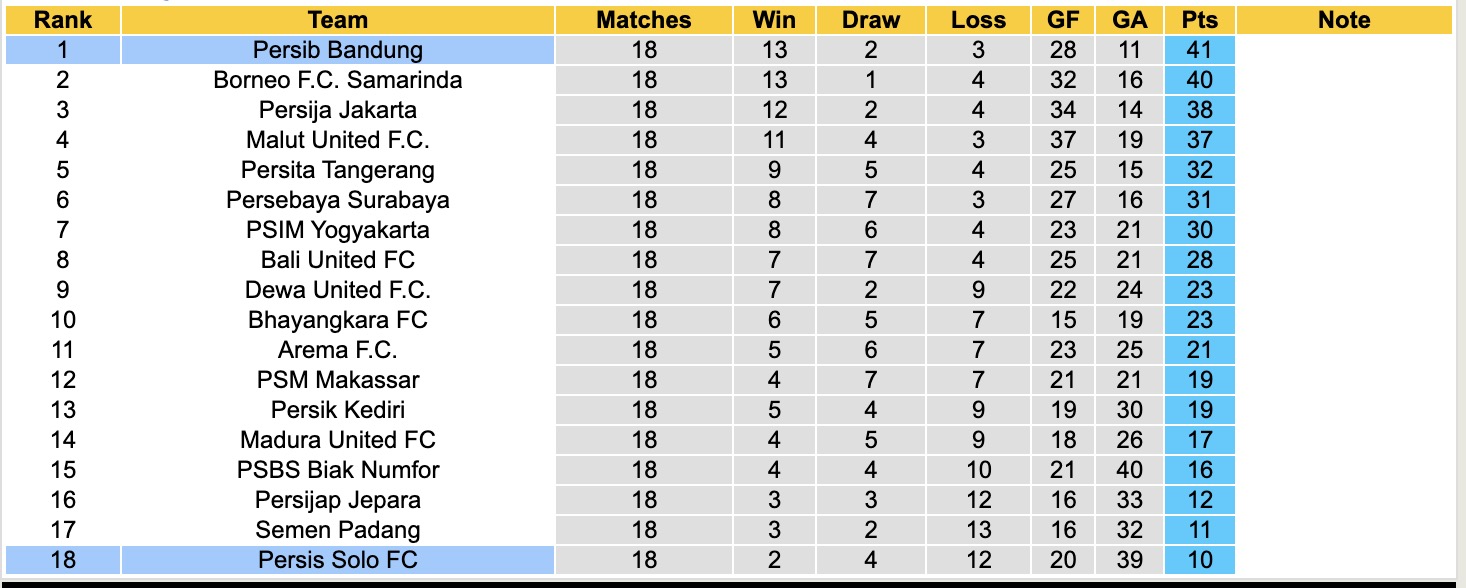Open Borneo F.C. Samarinda team entry
The height and width of the screenshot is (588, 1466).
pos(338,80)
